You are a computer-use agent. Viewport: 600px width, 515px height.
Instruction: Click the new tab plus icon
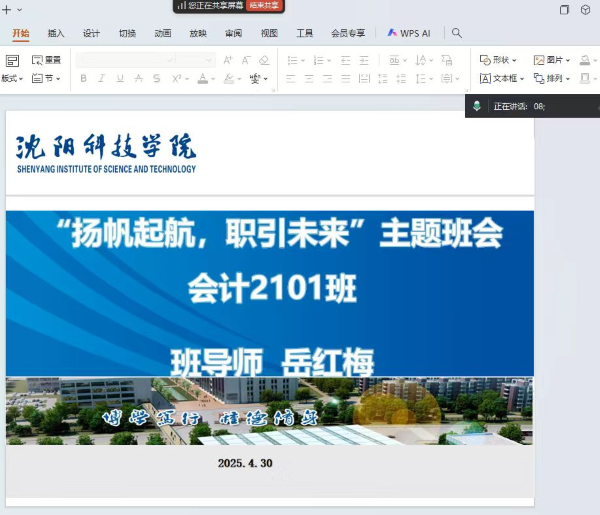(7, 9)
